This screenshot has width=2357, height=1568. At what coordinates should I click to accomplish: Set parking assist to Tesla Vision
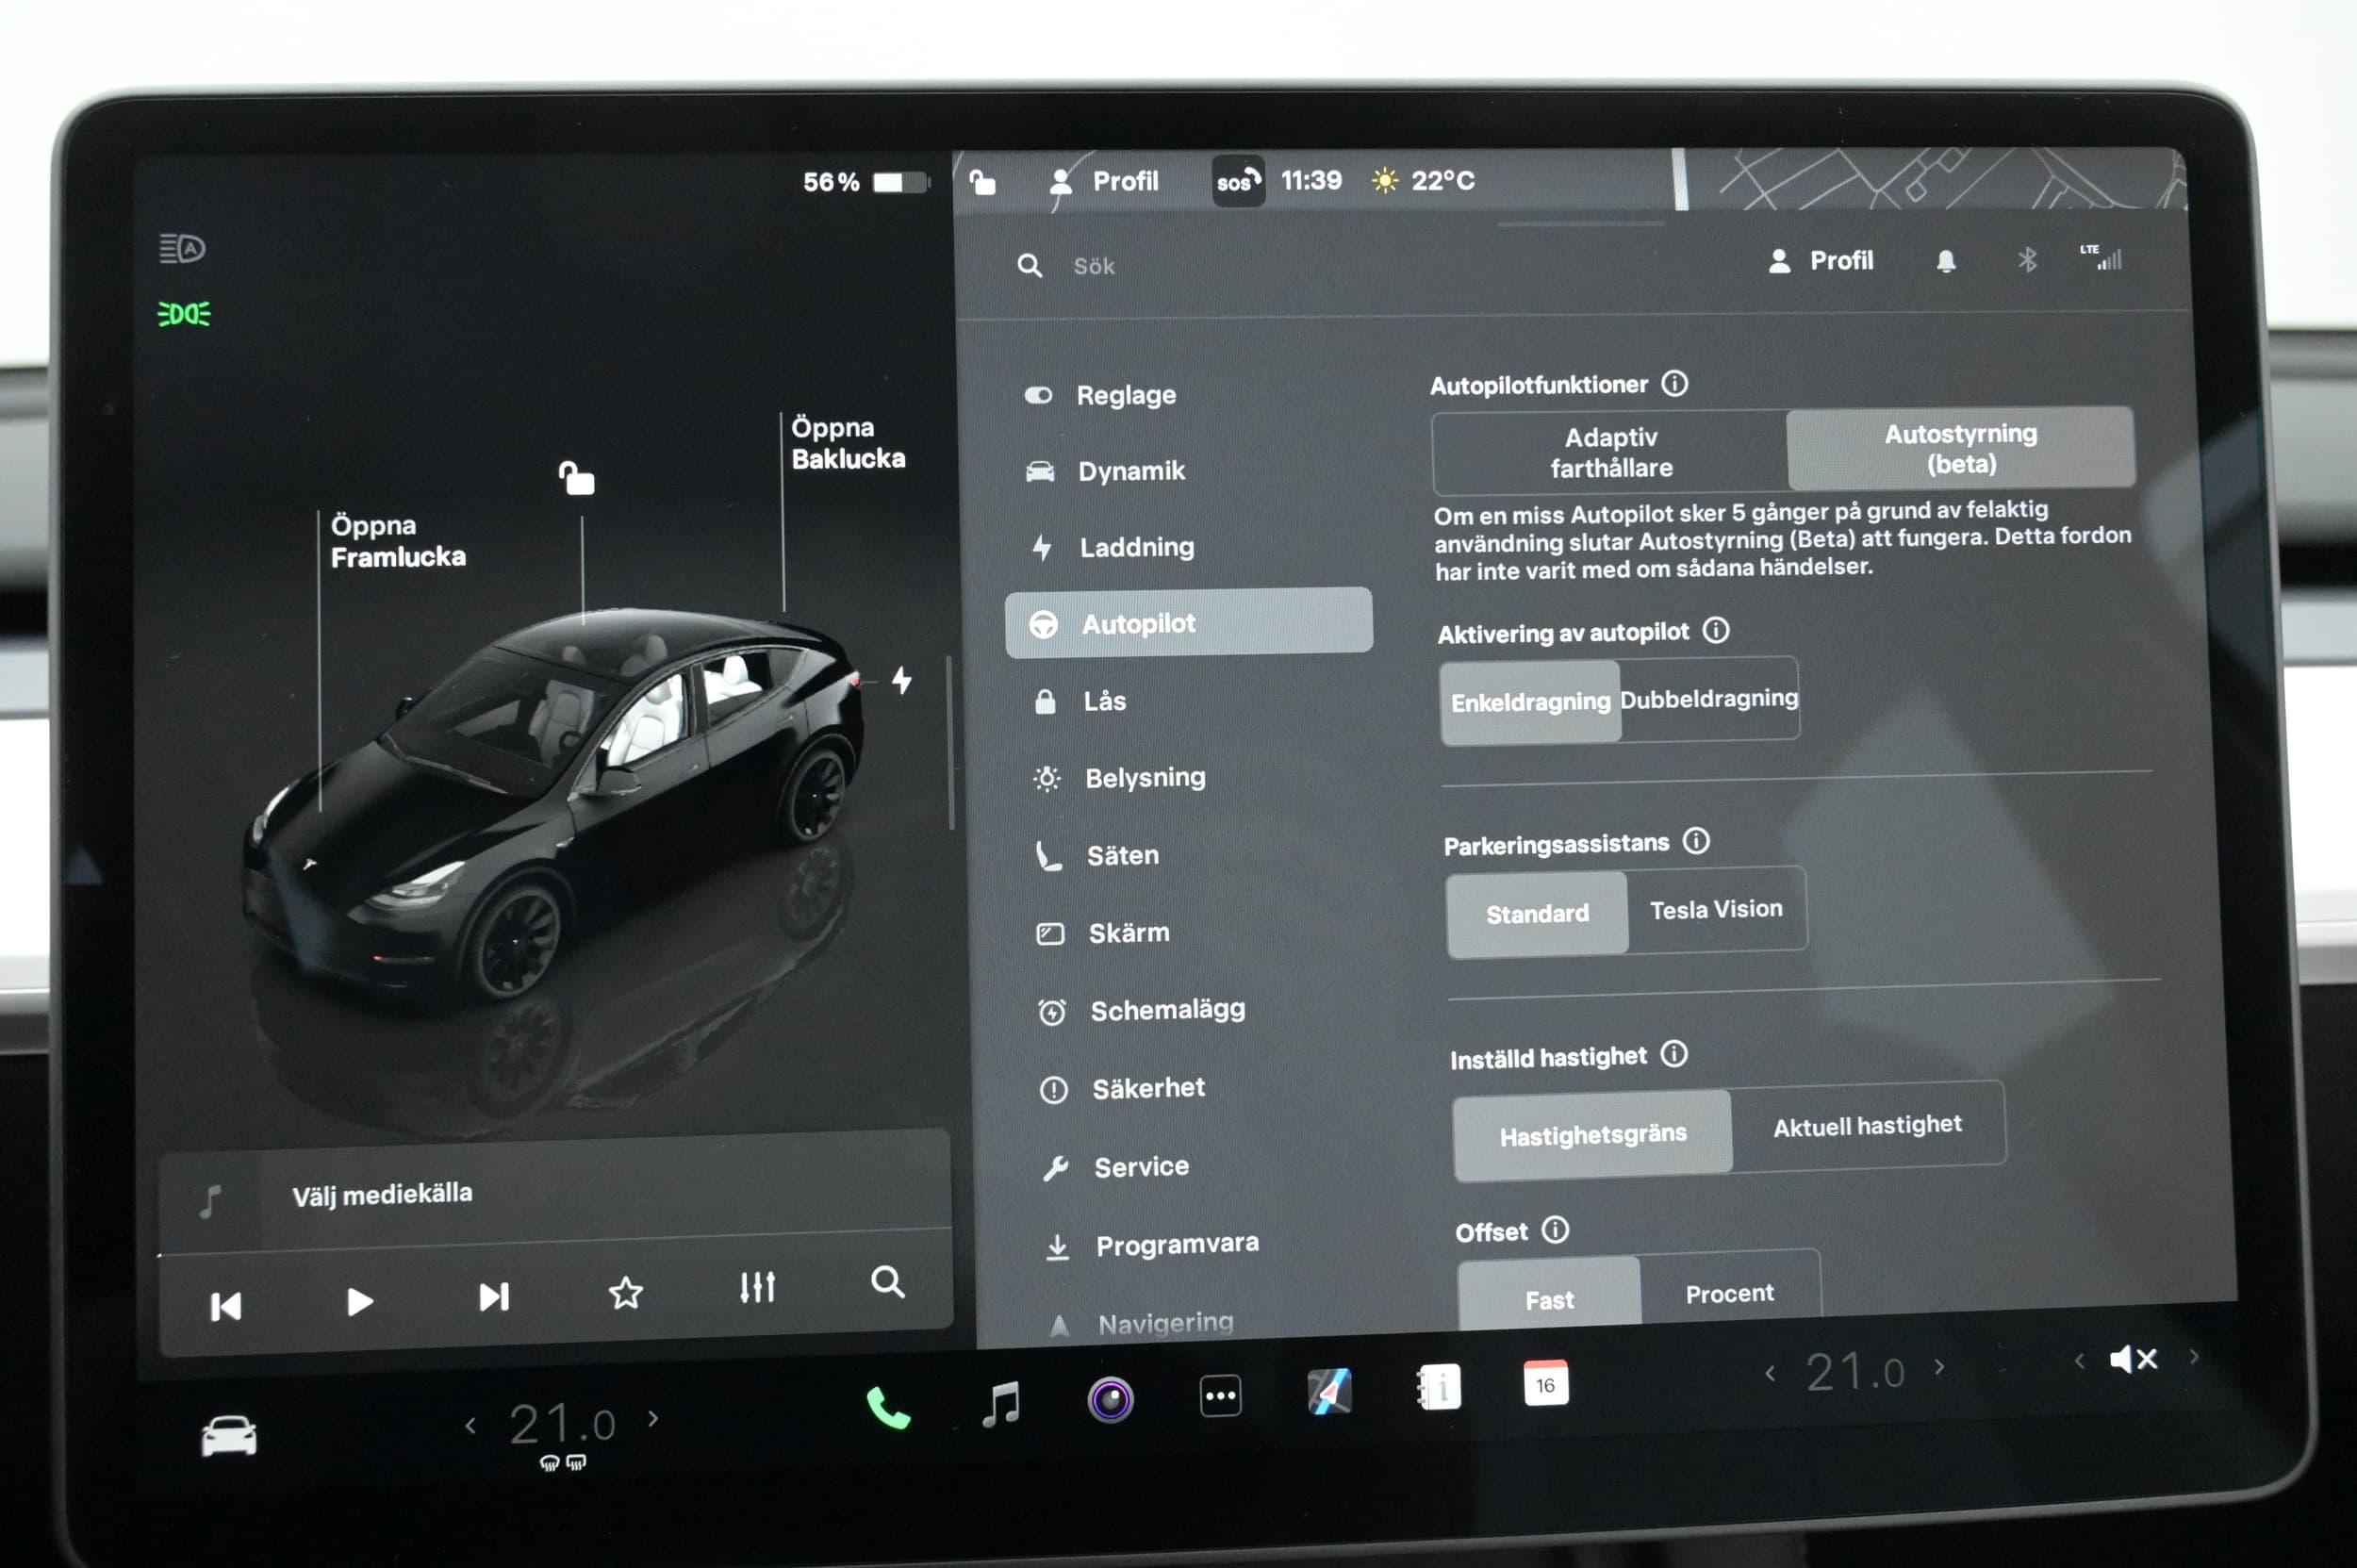[x=1716, y=909]
